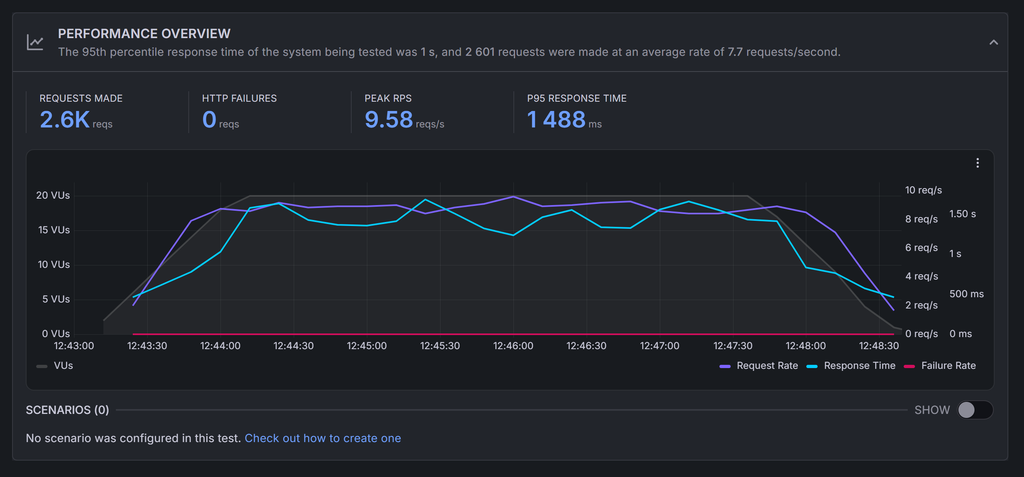
Task: Click the performance overview chart icon
Action: pyautogui.click(x=35, y=42)
